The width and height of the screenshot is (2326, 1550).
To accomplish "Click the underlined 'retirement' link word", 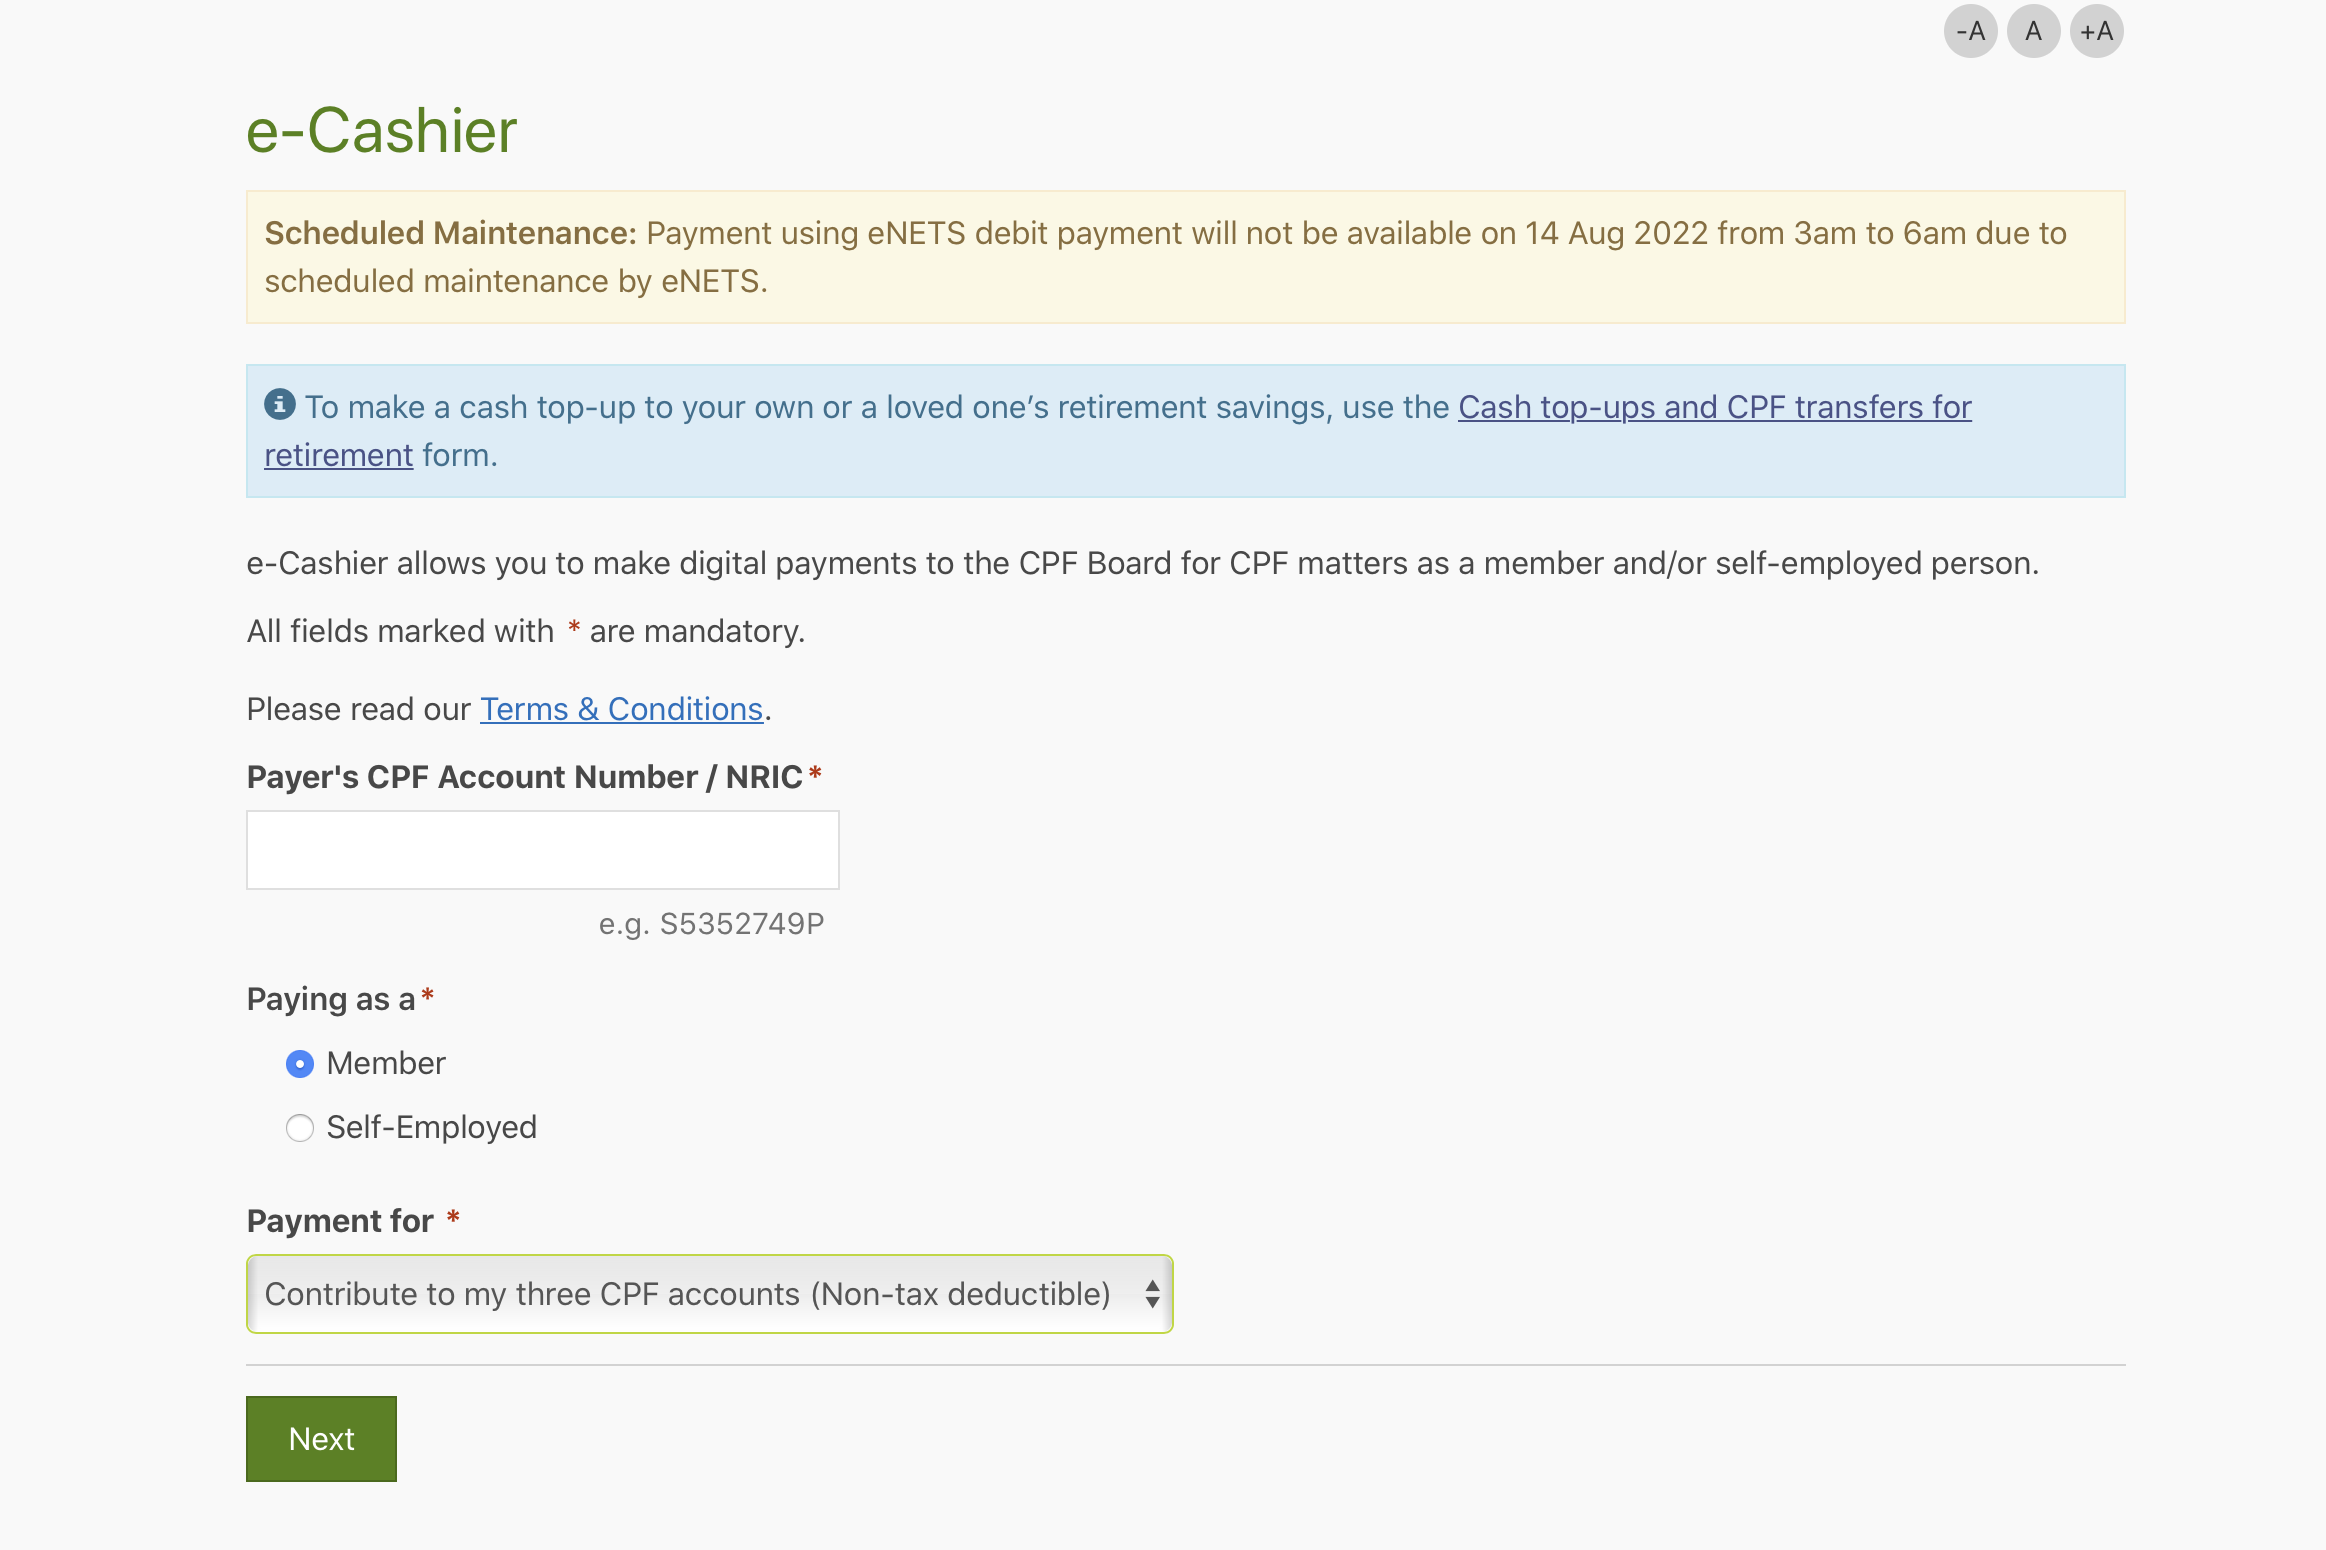I will click(338, 455).
